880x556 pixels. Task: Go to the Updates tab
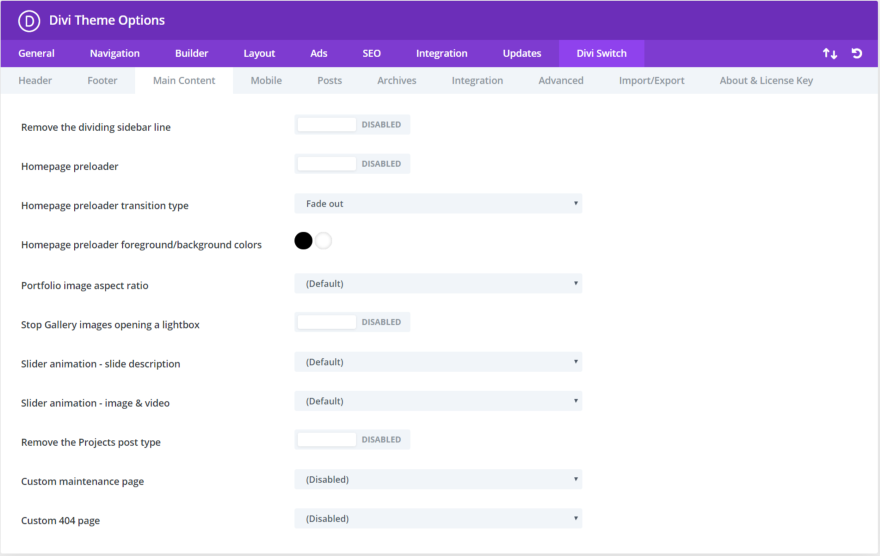pyautogui.click(x=522, y=53)
